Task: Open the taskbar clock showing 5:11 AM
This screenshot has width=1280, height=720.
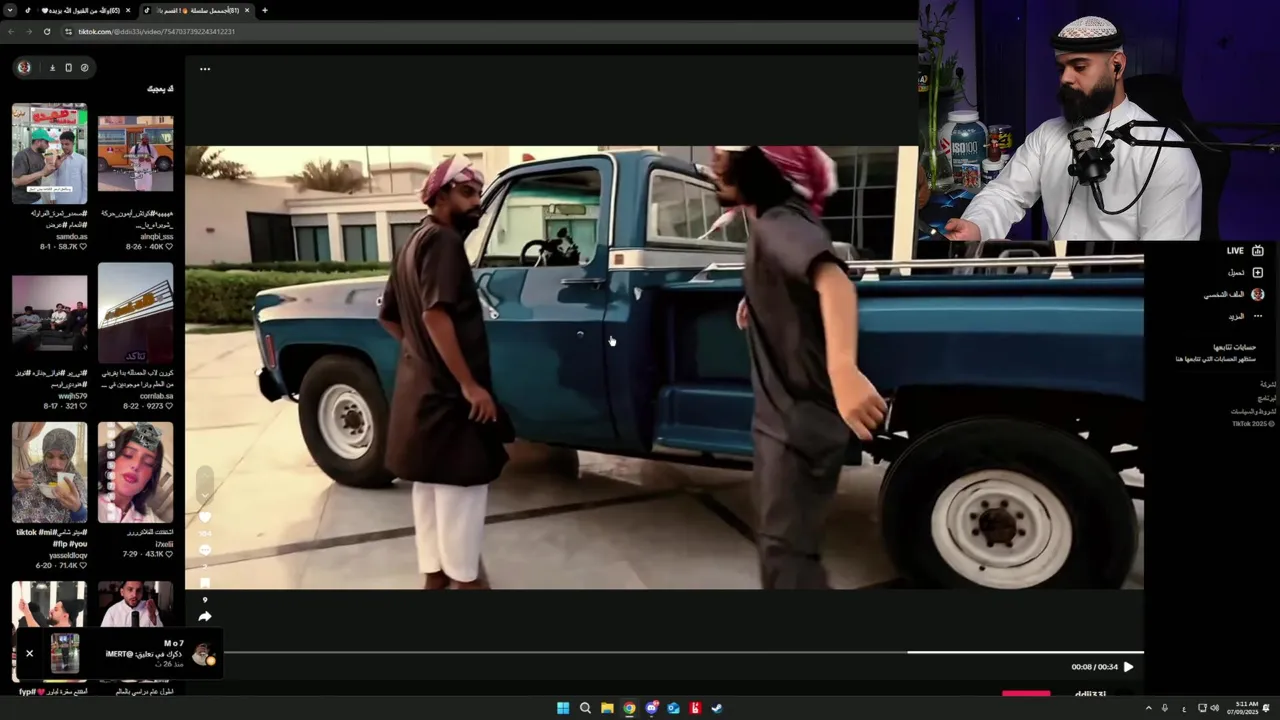Action: click(x=1241, y=708)
